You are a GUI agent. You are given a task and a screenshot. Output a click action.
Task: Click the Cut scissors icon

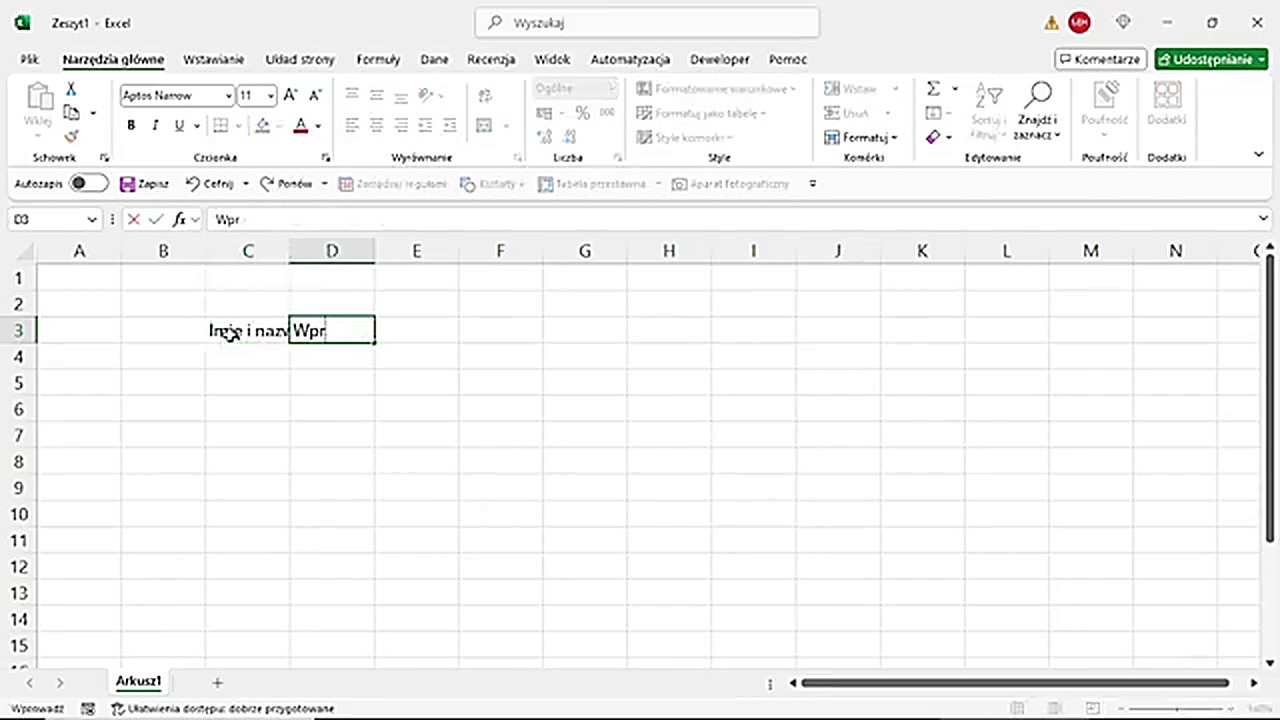coord(71,89)
